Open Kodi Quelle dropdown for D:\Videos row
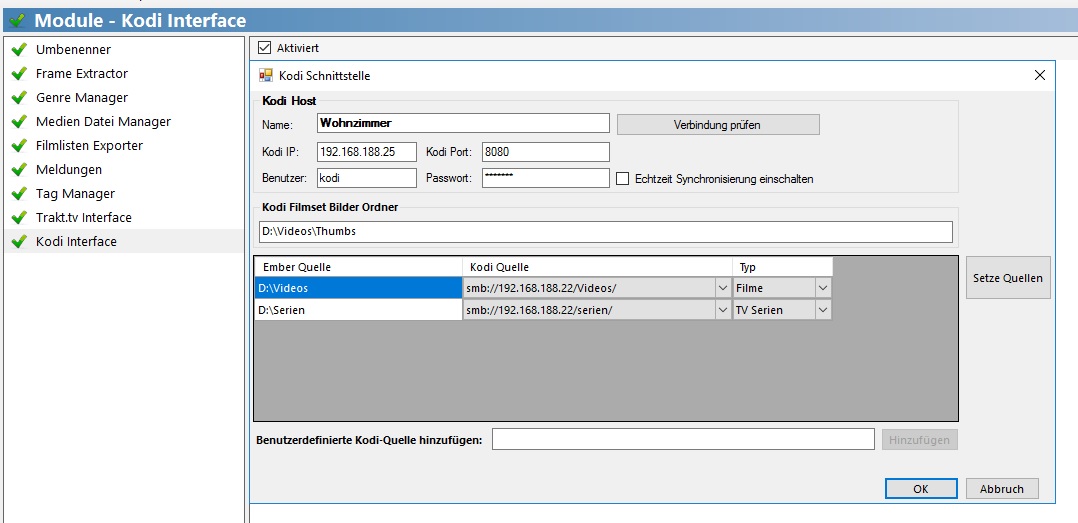Screen dimensions: 1078x523 (723, 288)
